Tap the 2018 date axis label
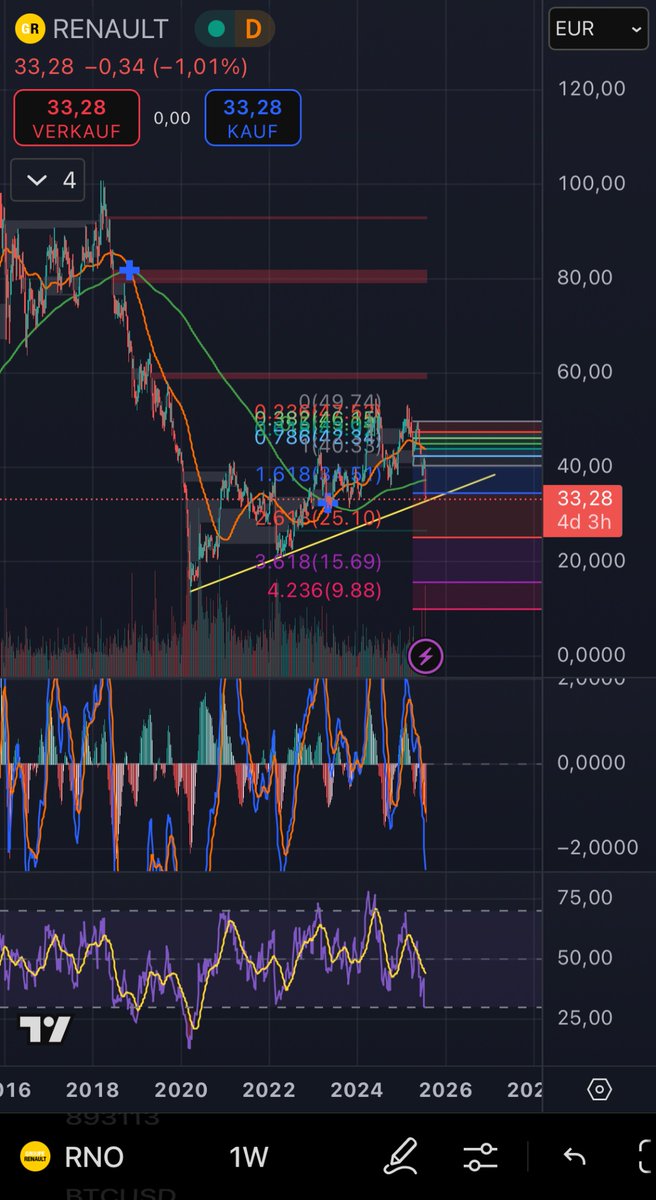656x1200 pixels. (92, 1090)
